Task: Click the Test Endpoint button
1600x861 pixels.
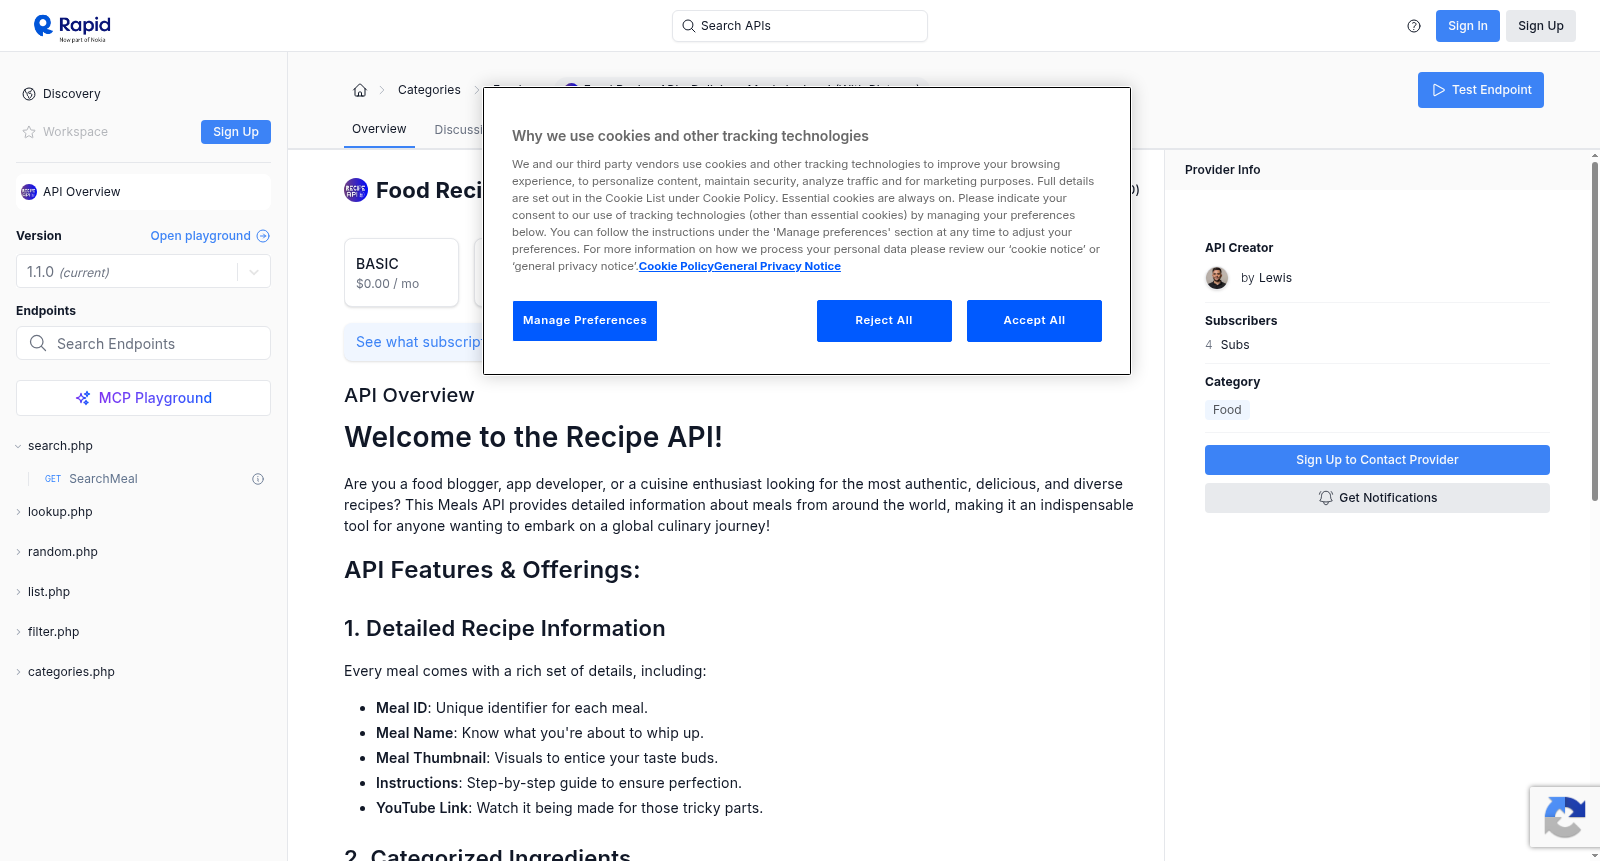Action: point(1481,90)
